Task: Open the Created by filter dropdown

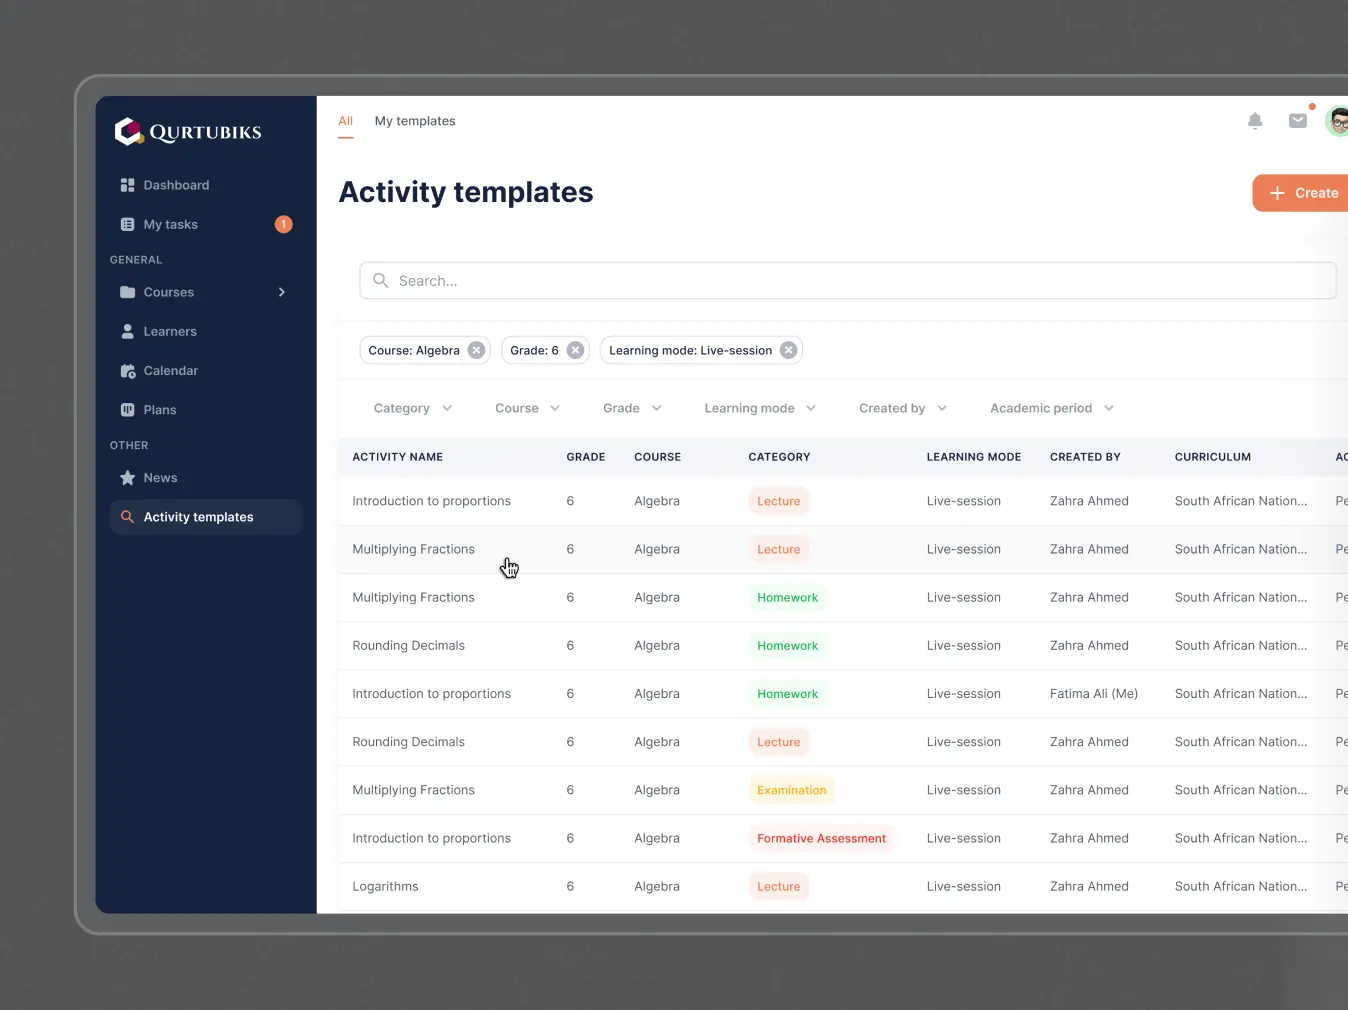Action: [x=902, y=408]
